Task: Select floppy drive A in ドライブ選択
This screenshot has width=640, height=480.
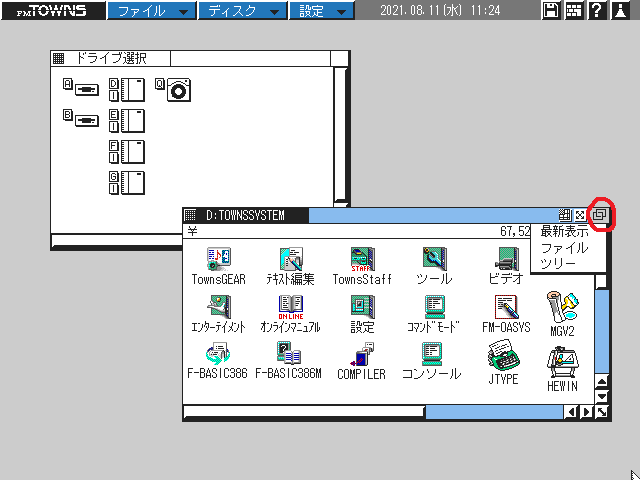Action: pyautogui.click(x=81, y=87)
